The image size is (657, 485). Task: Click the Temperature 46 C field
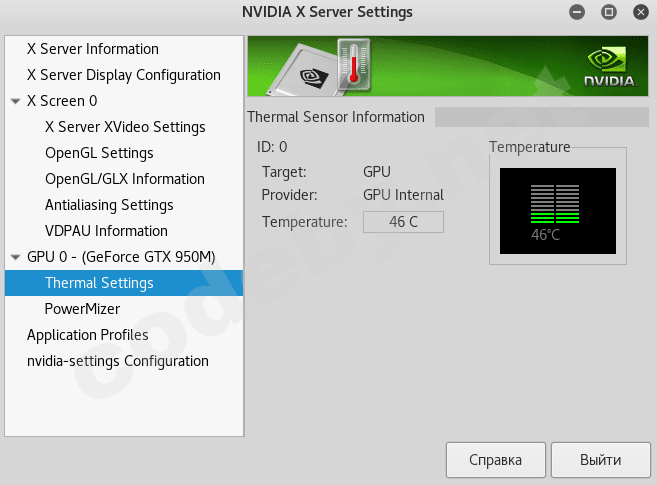[x=402, y=222]
